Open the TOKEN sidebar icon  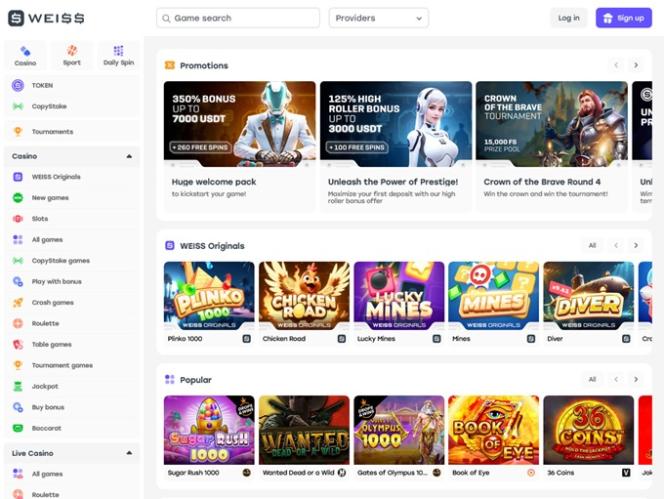17,85
